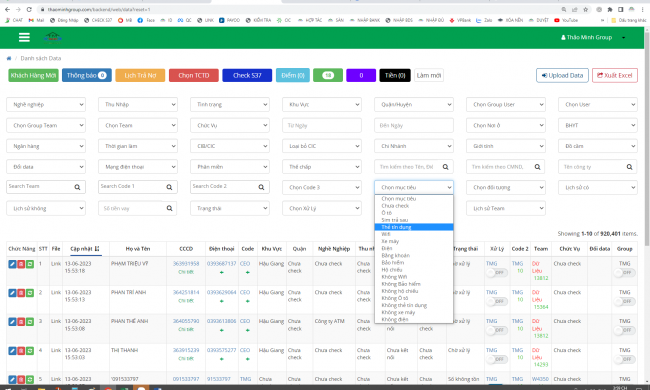This screenshot has width=650, height=390.
Task: Click the Làm mới button
Action: click(429, 75)
